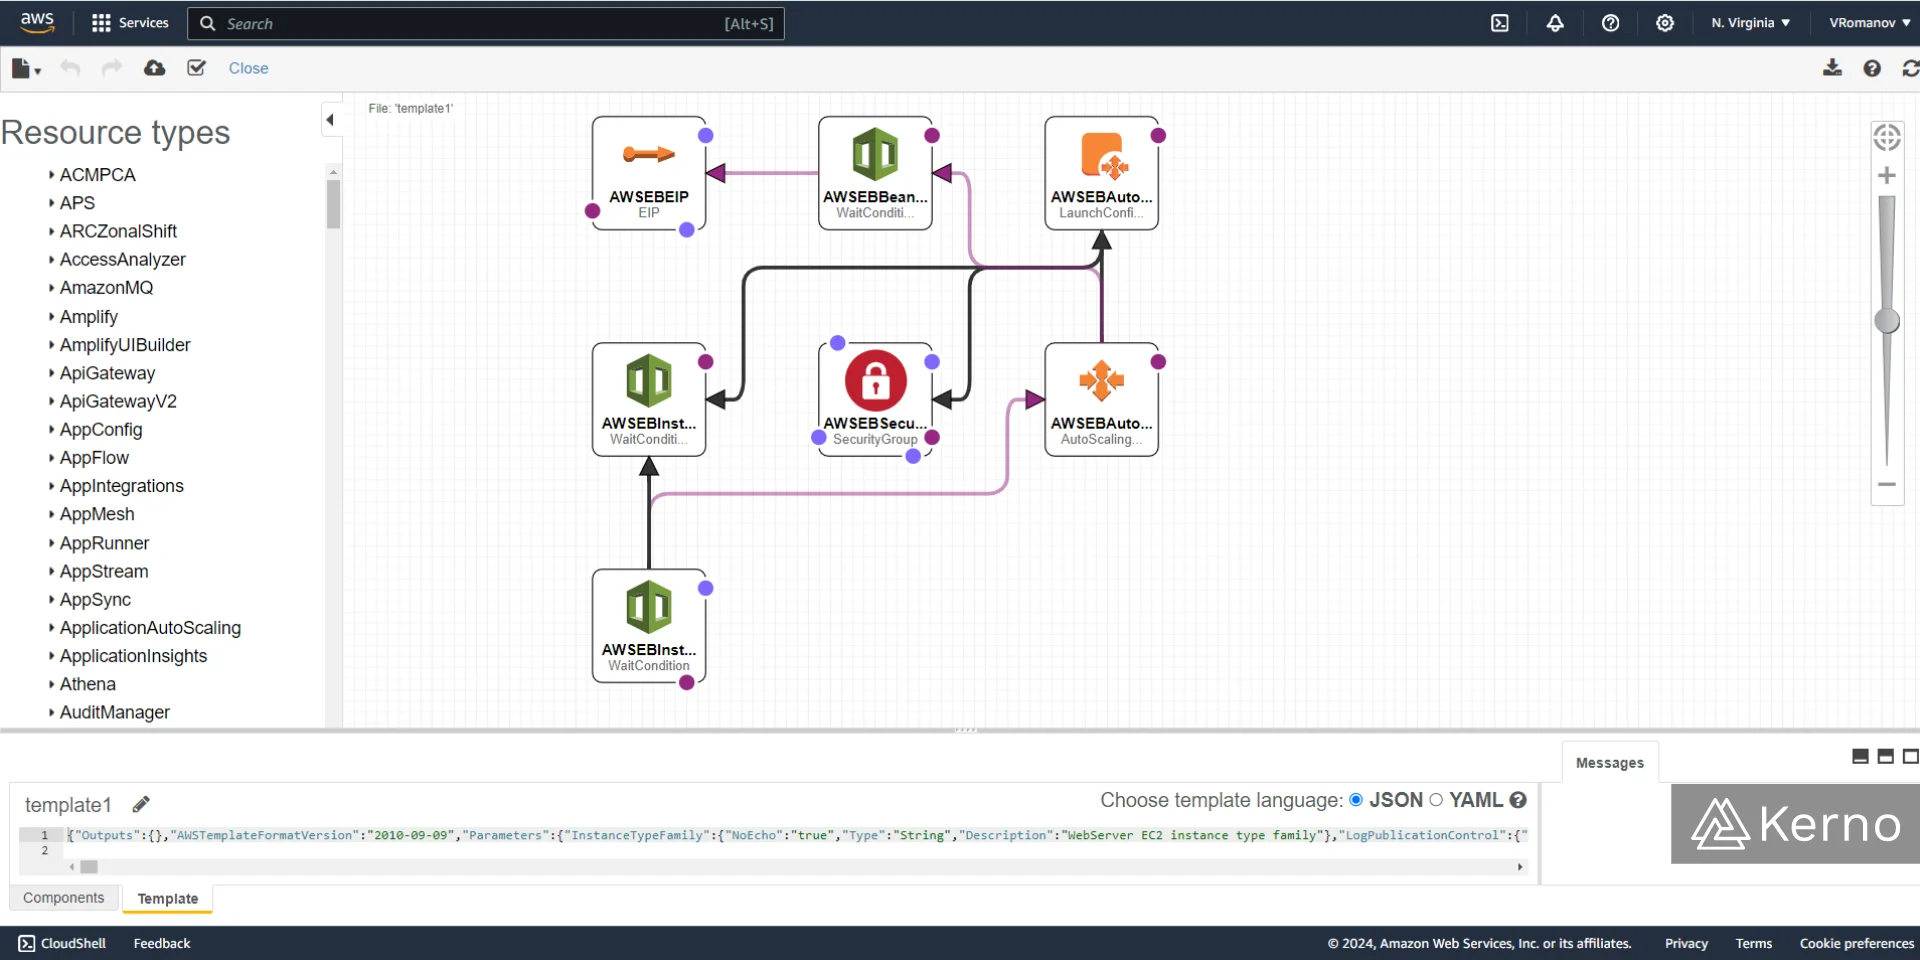Switch to the Components tab
Viewport: 1920px width, 960px height.
coord(64,898)
